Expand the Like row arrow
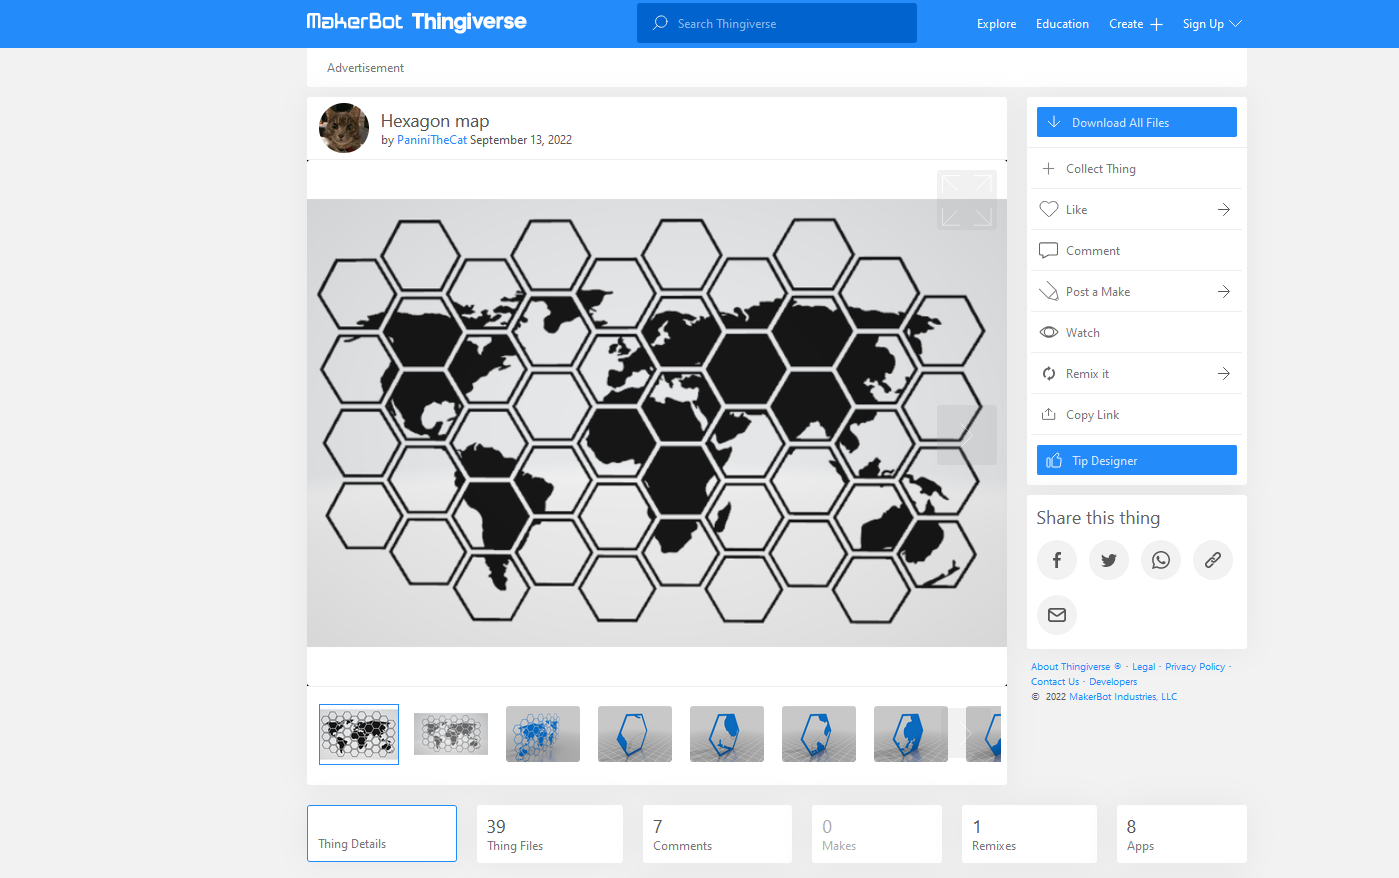 tap(1223, 210)
